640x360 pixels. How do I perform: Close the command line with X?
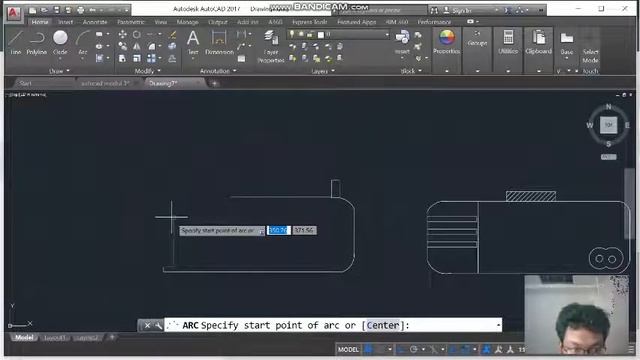coord(147,325)
